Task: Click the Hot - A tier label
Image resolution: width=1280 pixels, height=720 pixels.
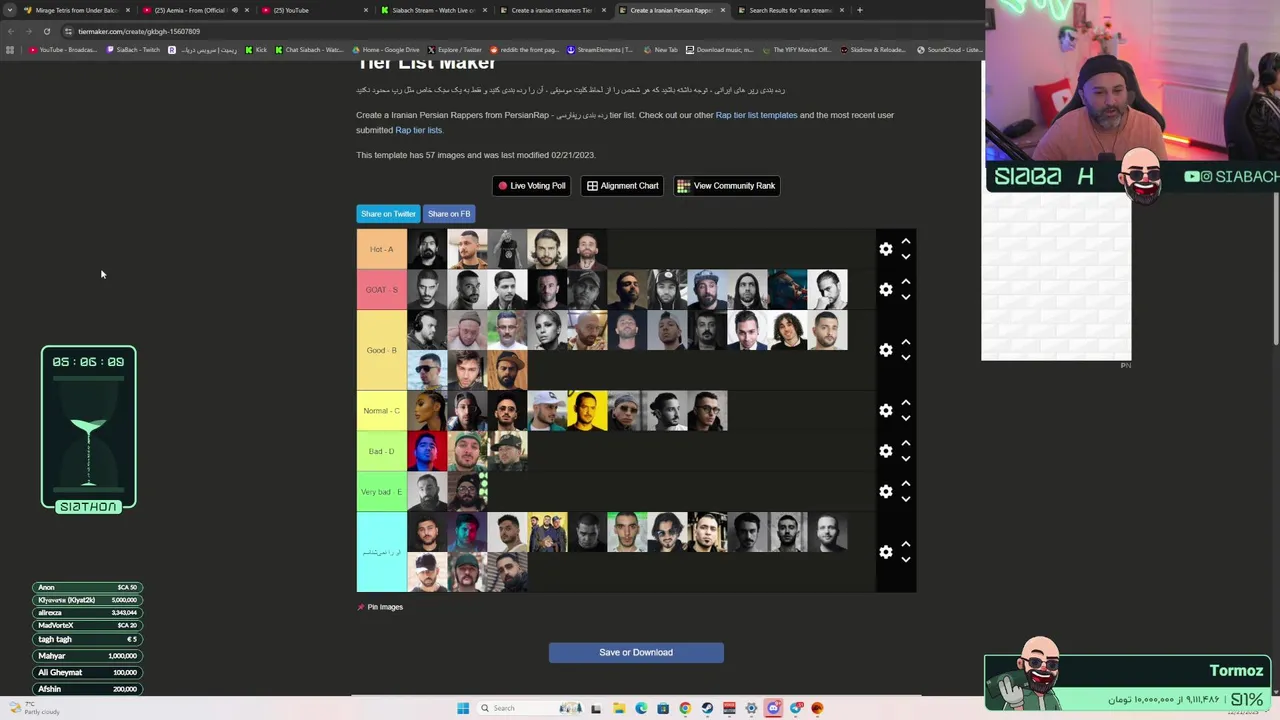Action: coord(382,249)
